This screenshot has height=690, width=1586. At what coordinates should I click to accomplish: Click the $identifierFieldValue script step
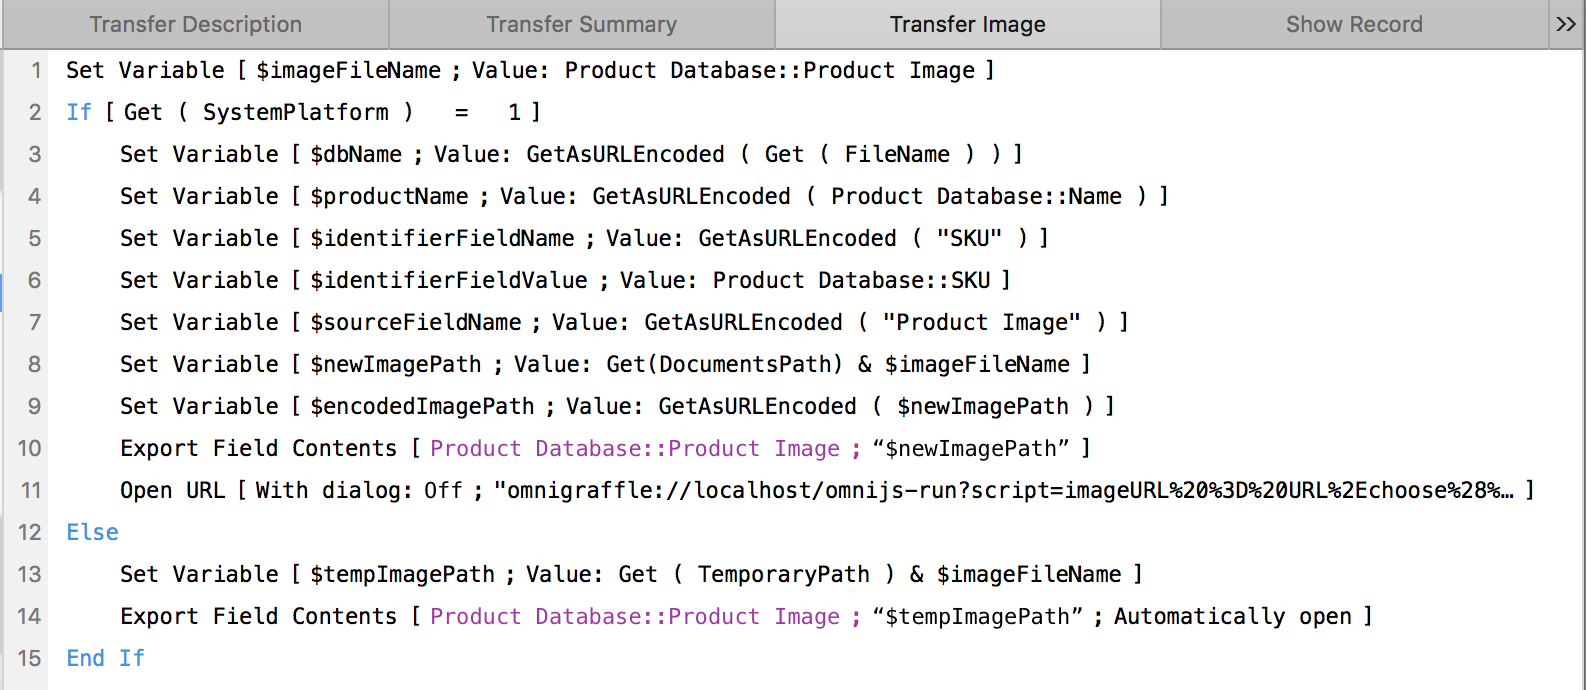(x=564, y=281)
